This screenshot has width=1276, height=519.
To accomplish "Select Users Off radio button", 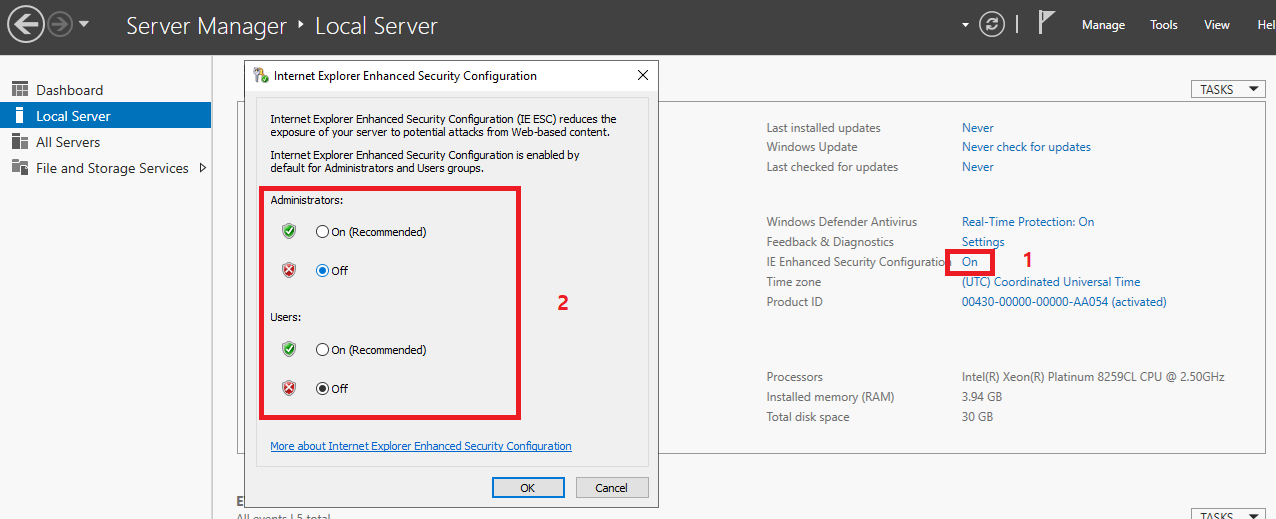I will pos(322,388).
